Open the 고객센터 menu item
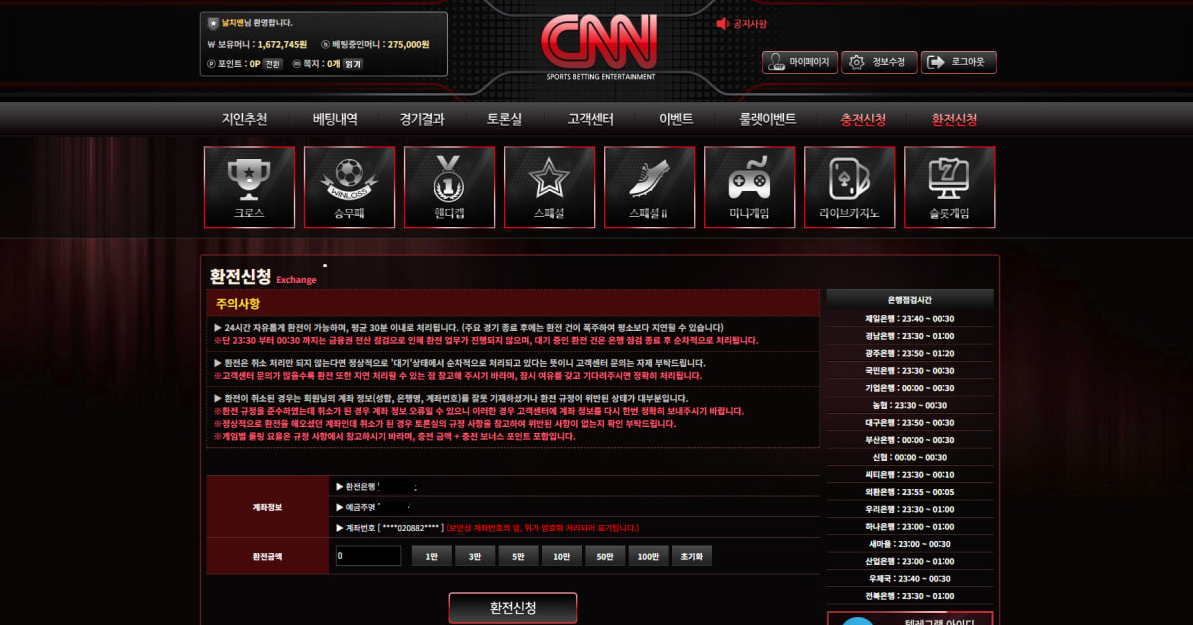Screen dimensions: 1193x625 pos(590,119)
